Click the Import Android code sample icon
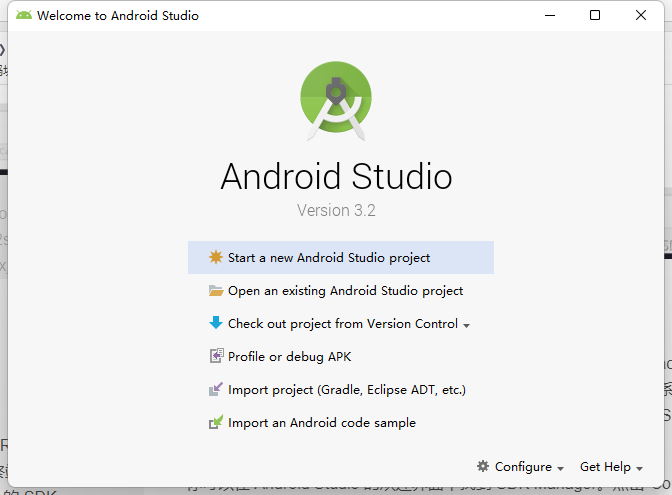 [216, 422]
